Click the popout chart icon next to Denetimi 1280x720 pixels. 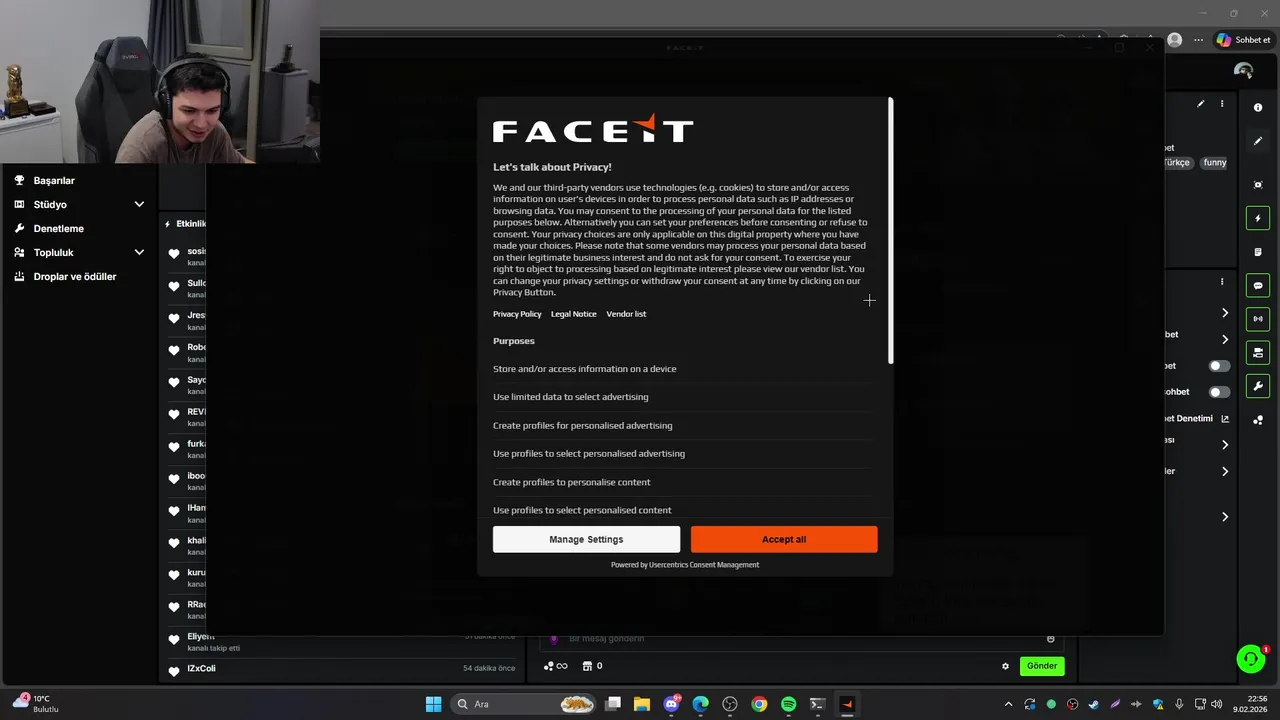point(1225,418)
